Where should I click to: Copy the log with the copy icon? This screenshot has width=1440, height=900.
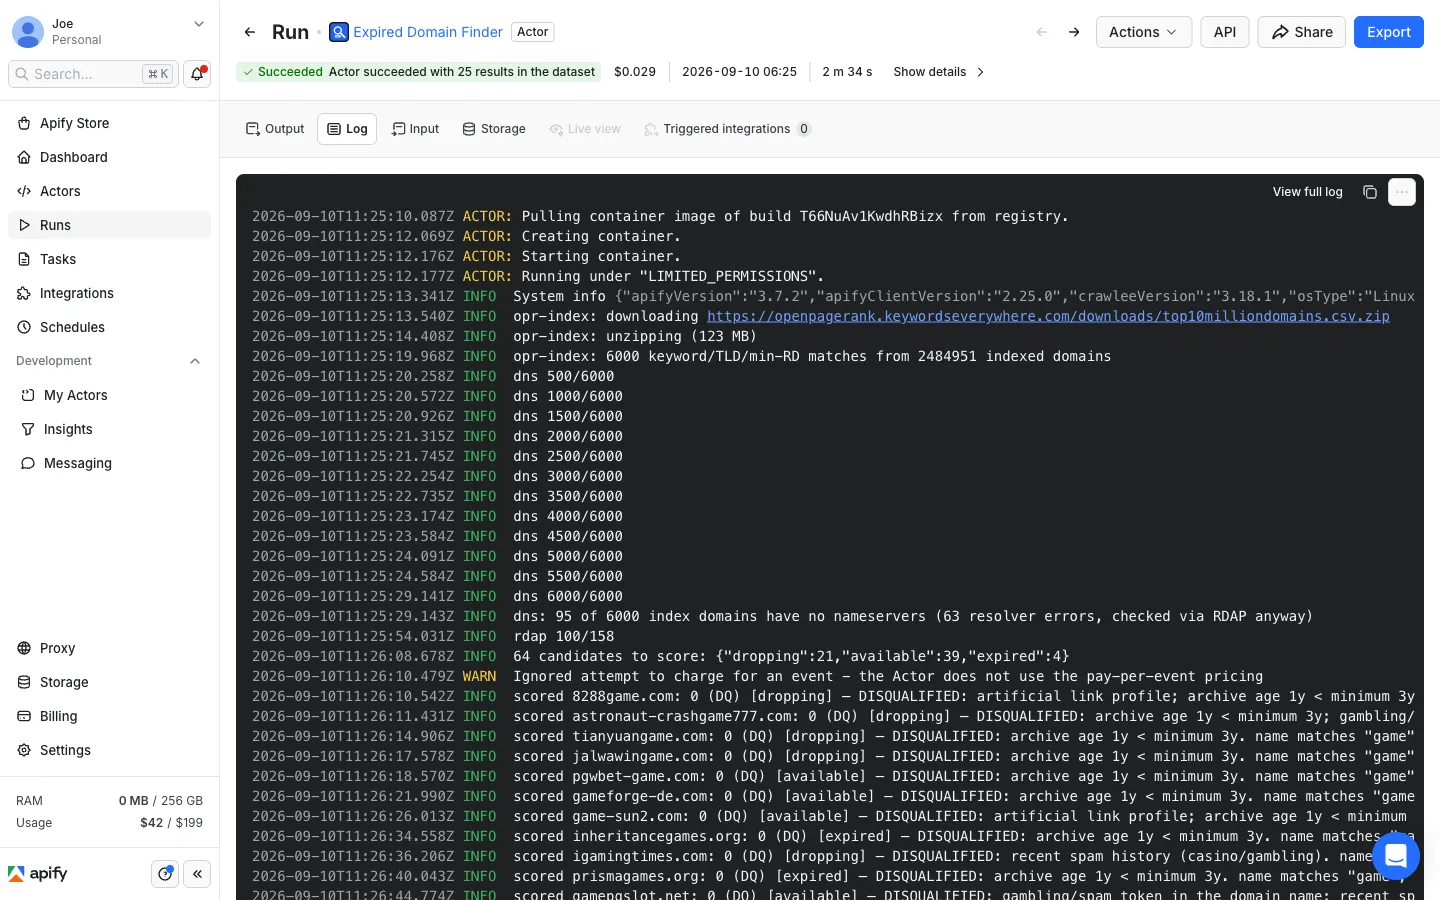click(1370, 192)
